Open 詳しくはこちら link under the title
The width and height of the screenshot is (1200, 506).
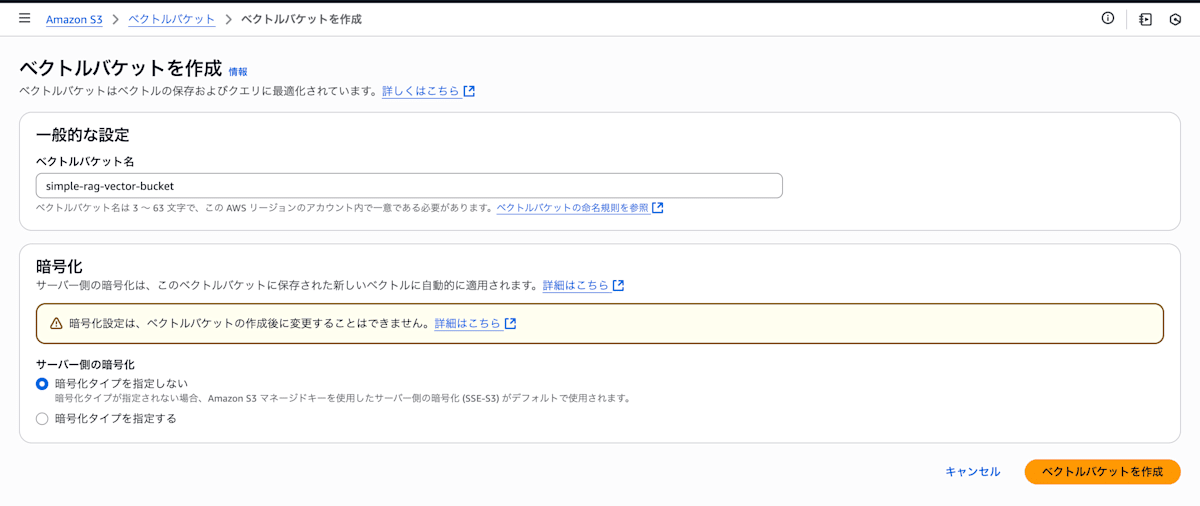[x=421, y=91]
